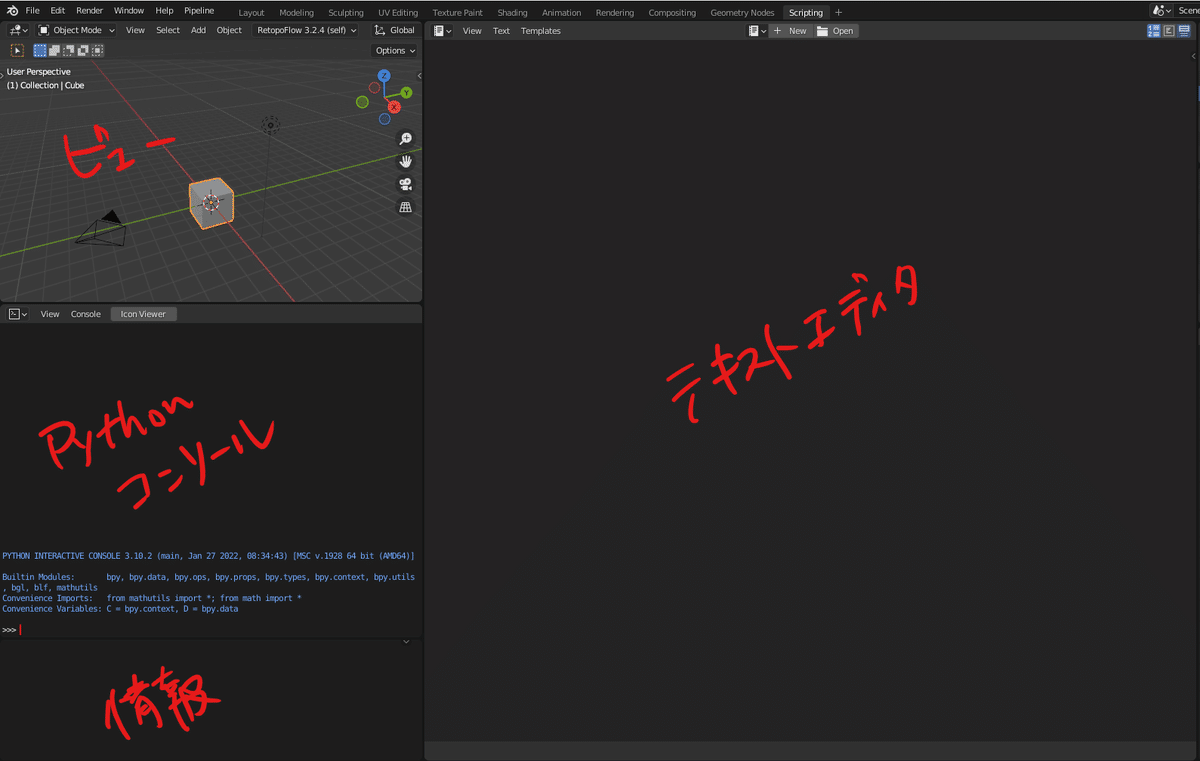Choose the Intersect selection mode icon
This screenshot has width=1200, height=761.
coord(97,50)
